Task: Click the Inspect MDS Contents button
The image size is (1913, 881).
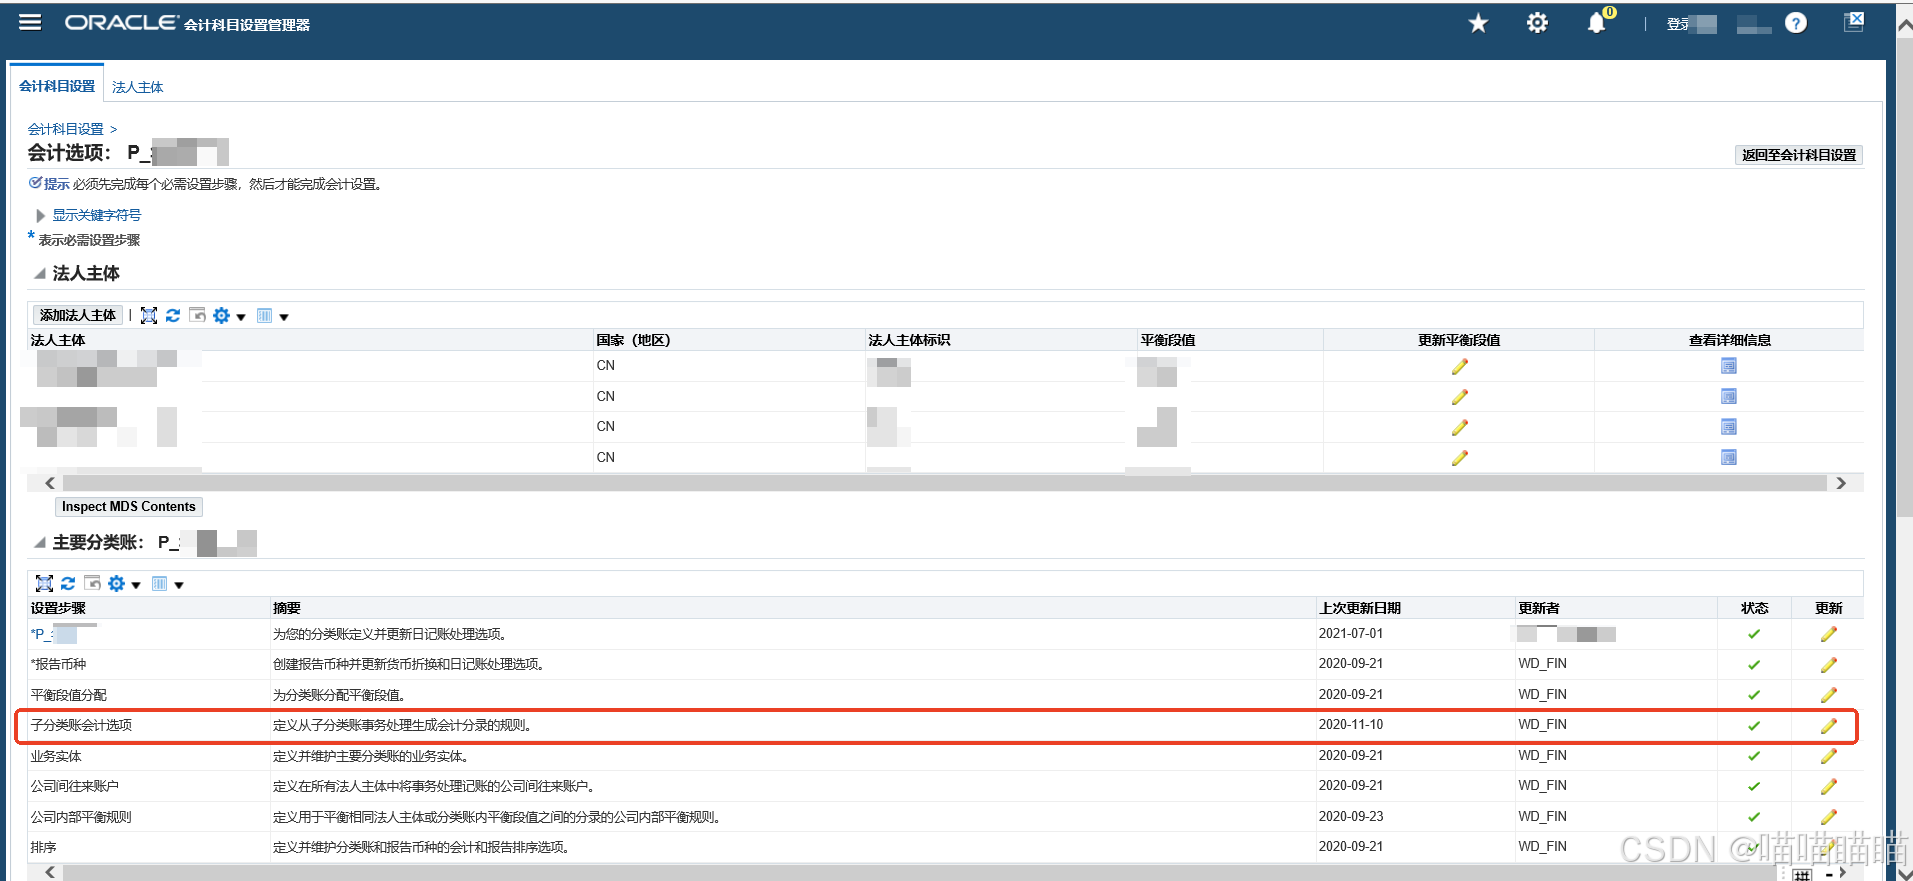Action: [128, 507]
